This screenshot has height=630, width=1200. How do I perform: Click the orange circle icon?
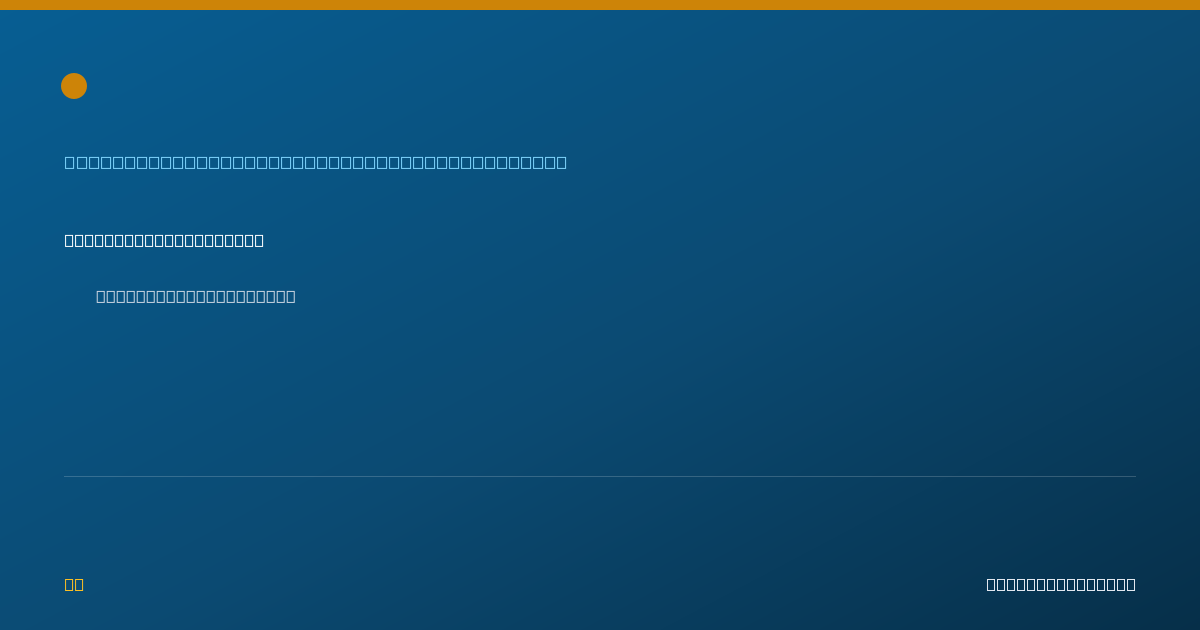pyautogui.click(x=74, y=86)
